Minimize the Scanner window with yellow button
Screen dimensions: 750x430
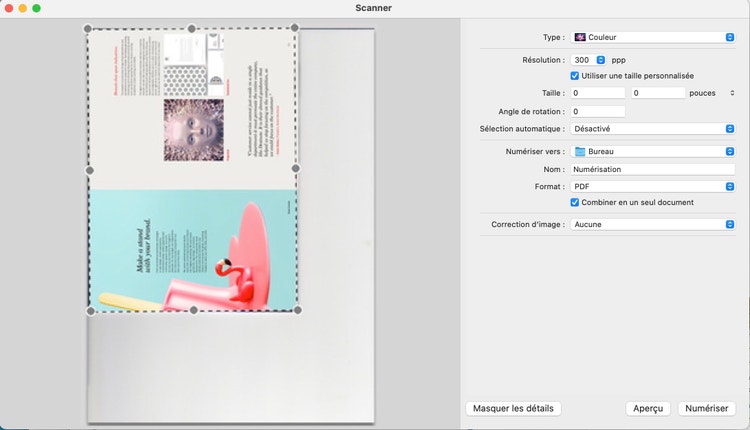click(22, 8)
